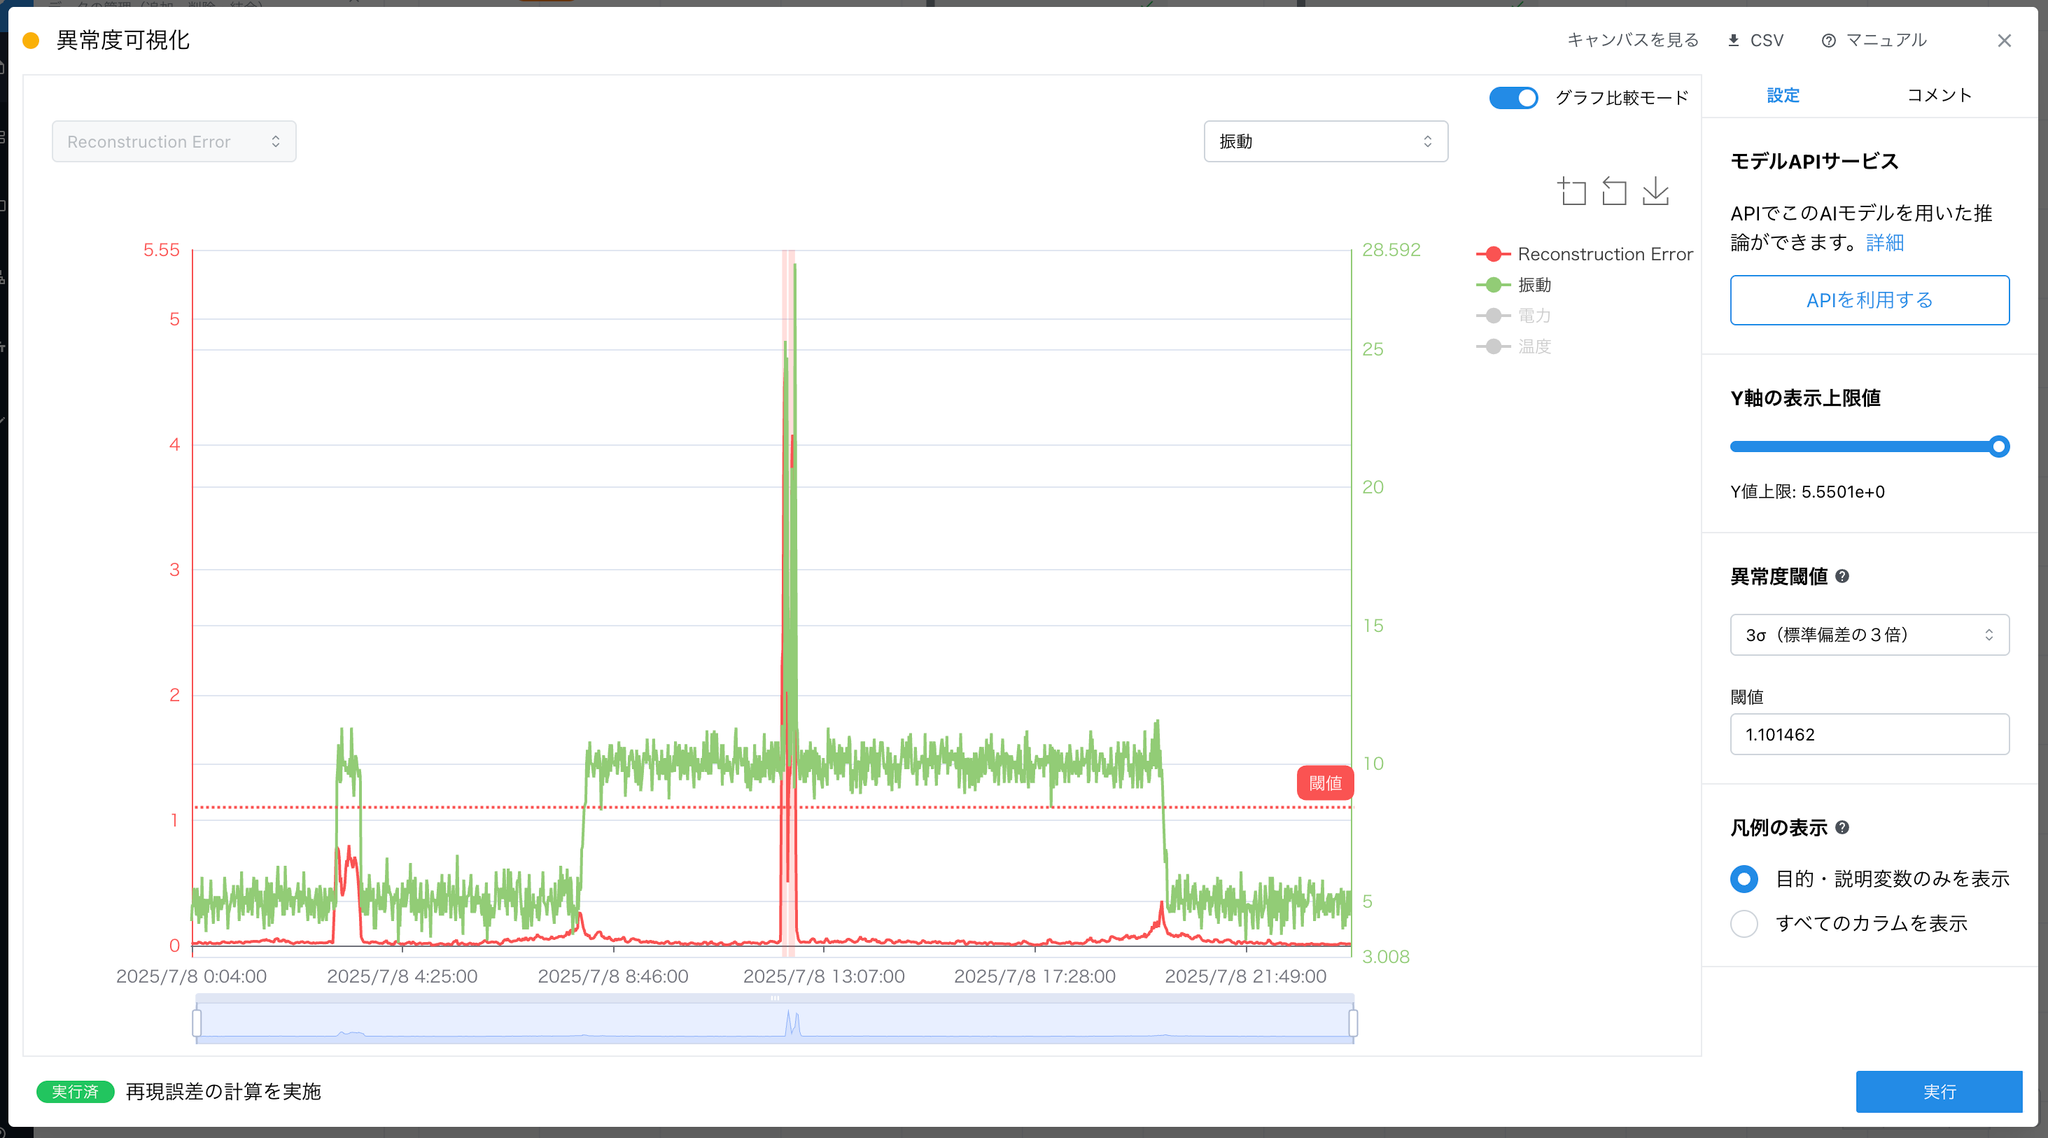Click the zoom area select chart icon
2048x1138 pixels.
pos(1572,191)
